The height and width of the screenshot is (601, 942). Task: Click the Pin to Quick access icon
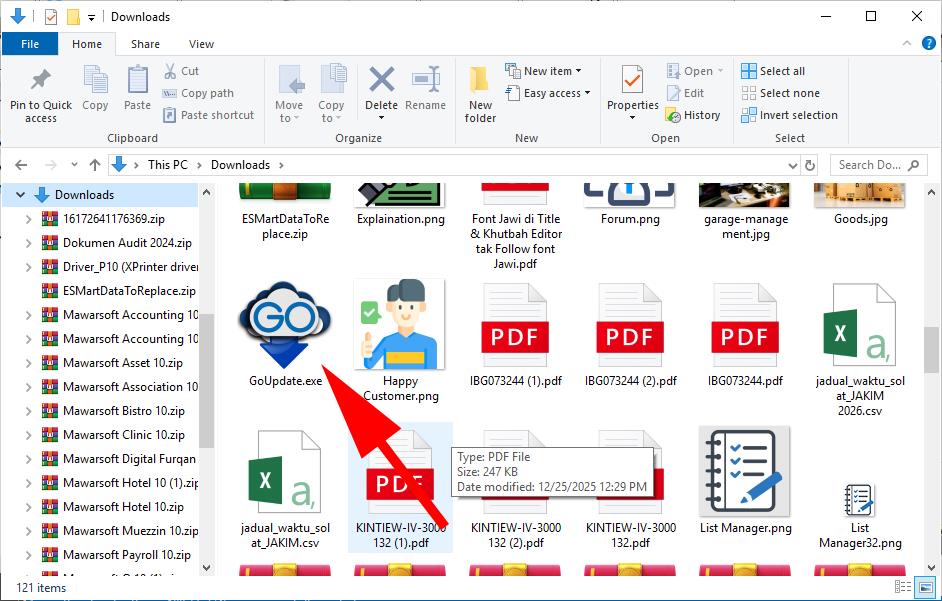pos(41,80)
